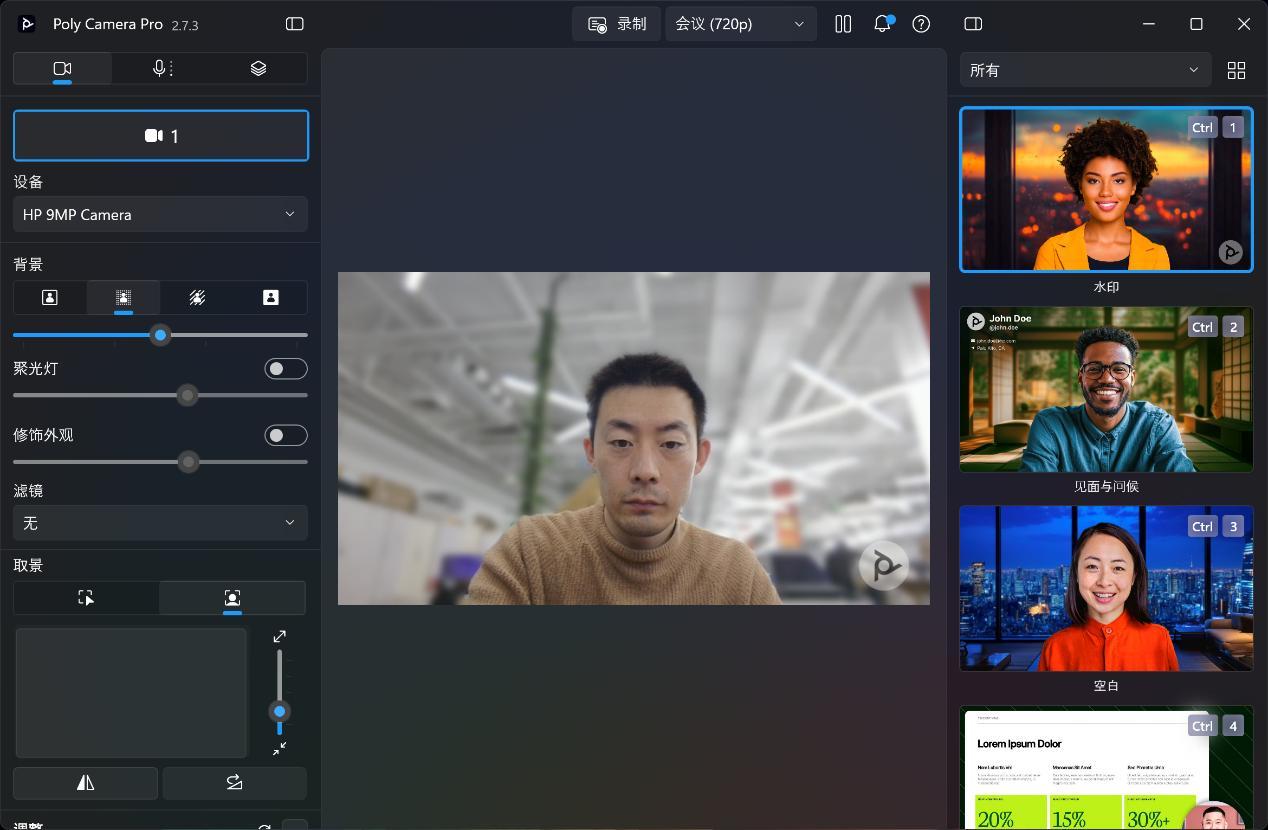
Task: Open the help question mark icon
Action: coord(921,24)
